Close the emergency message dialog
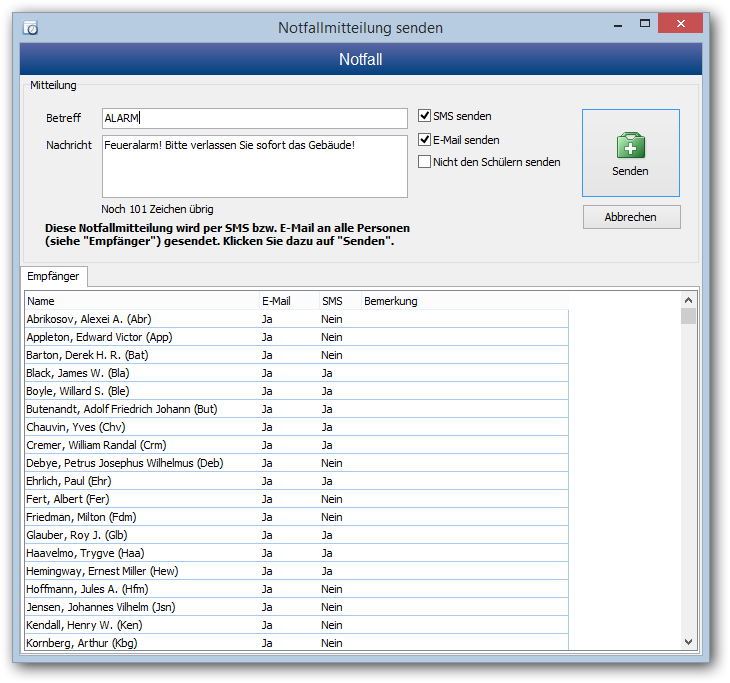The image size is (730, 683). coord(686,24)
